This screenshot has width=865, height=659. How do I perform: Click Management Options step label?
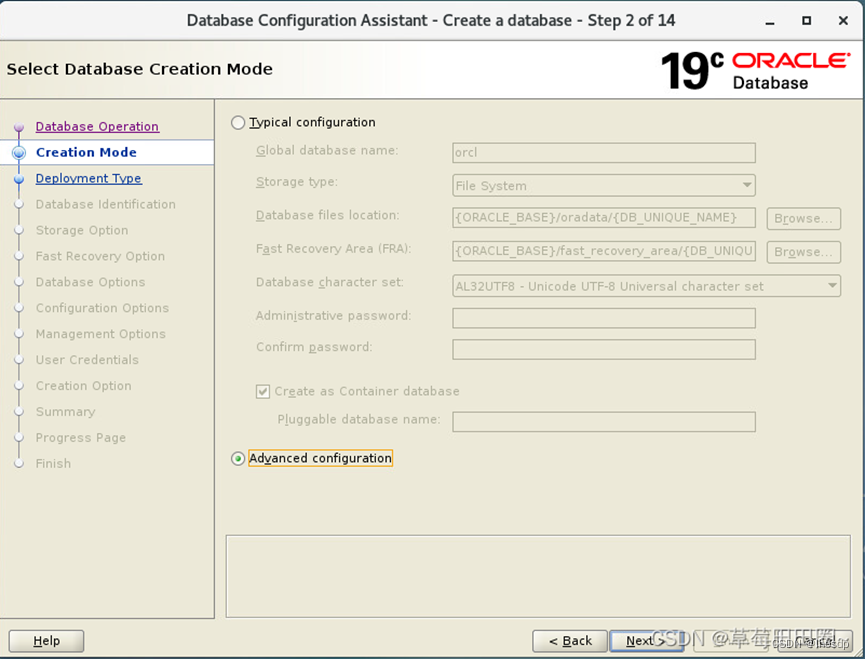100,334
